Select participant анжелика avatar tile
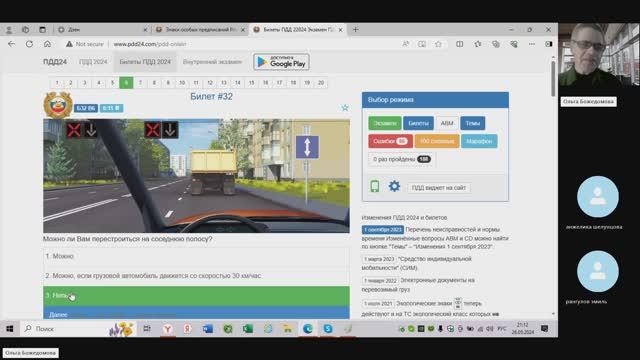 point(598,197)
